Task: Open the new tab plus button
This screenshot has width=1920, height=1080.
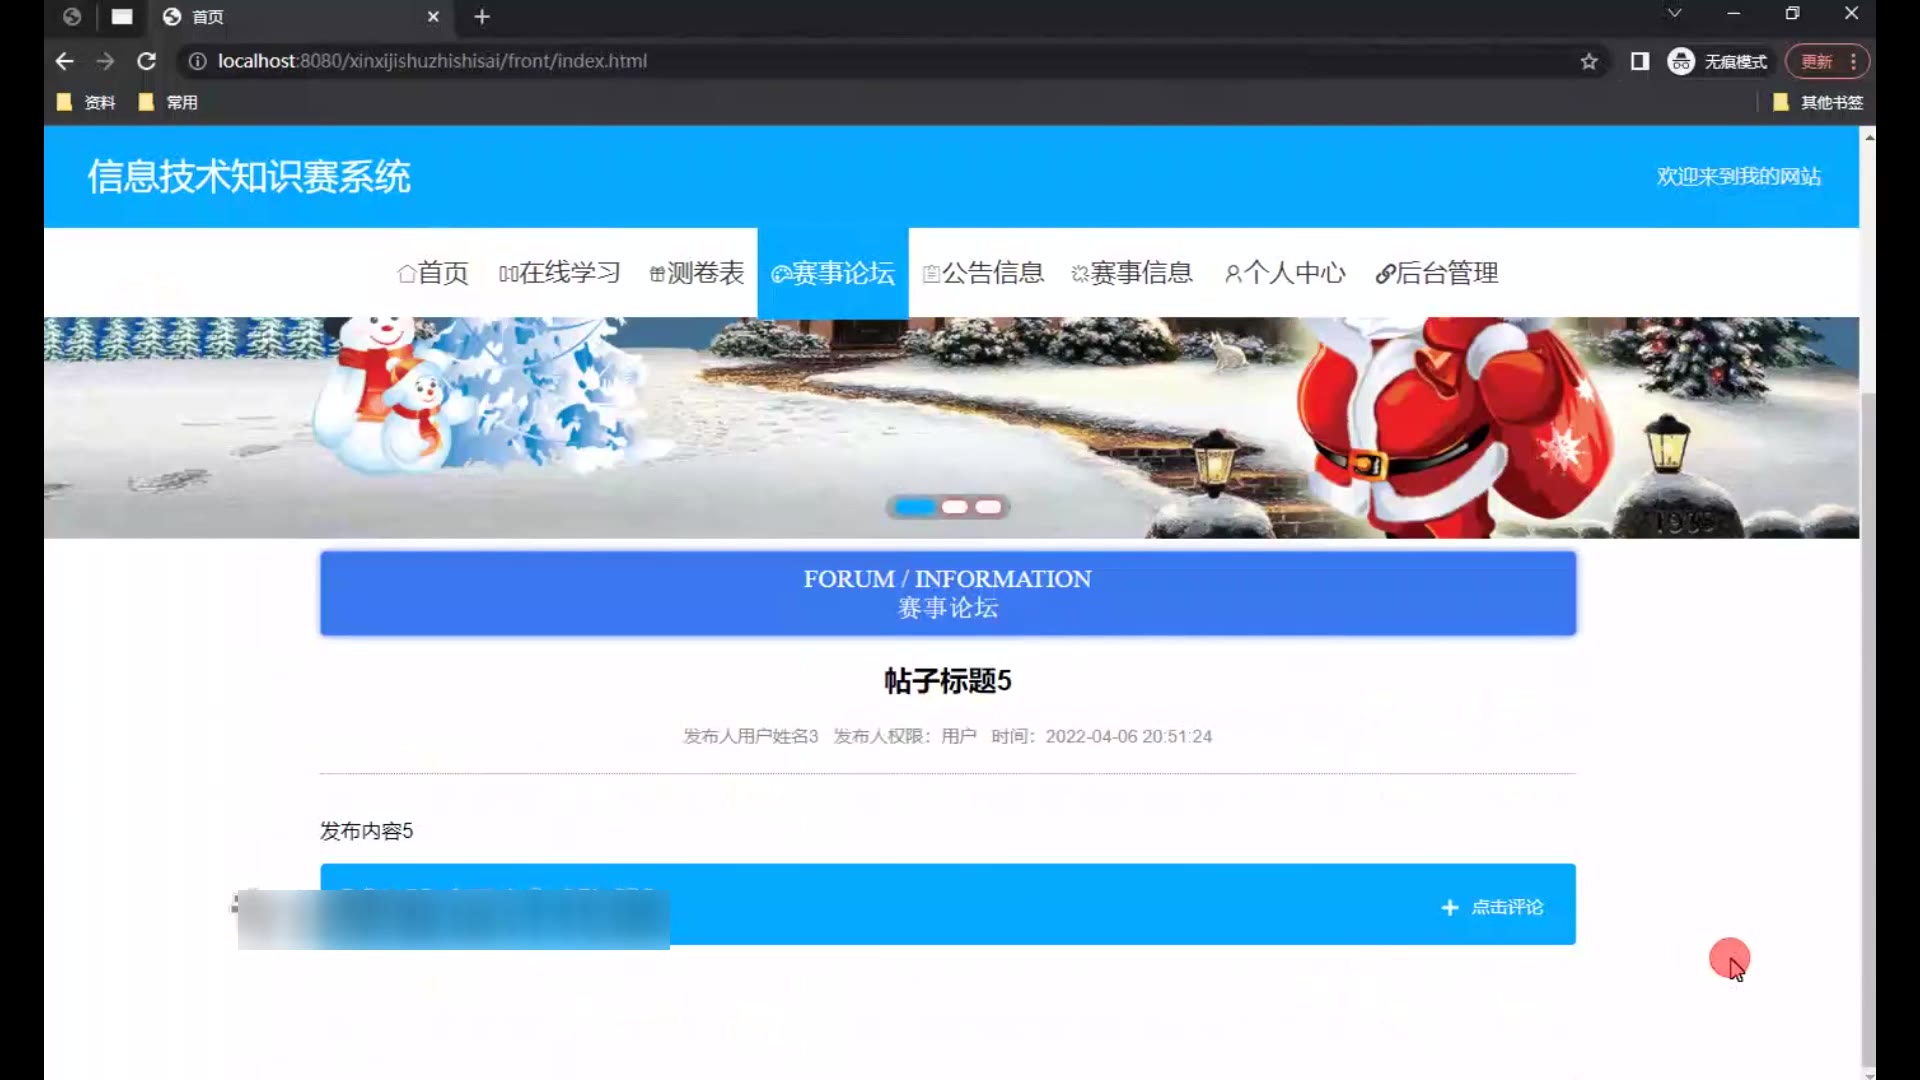Action: click(482, 17)
